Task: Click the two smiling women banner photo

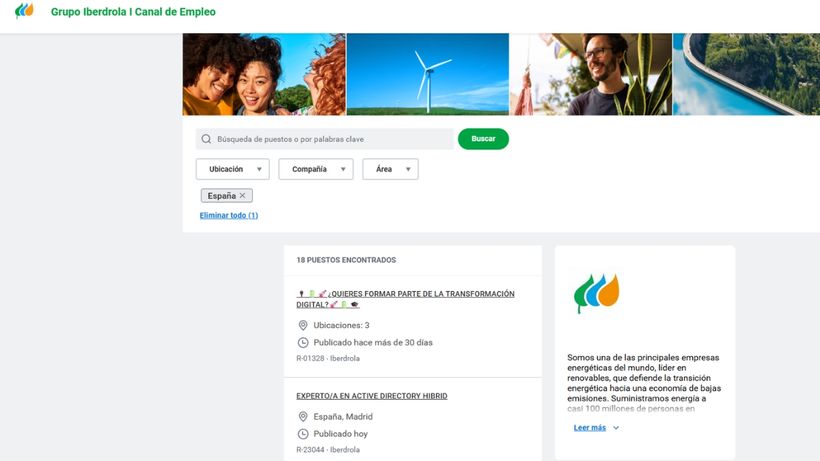Action: click(264, 74)
